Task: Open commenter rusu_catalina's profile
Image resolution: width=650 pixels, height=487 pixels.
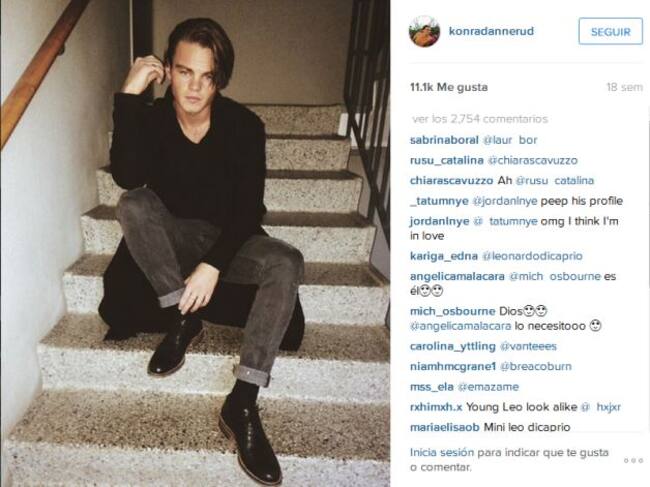Action: 446,160
